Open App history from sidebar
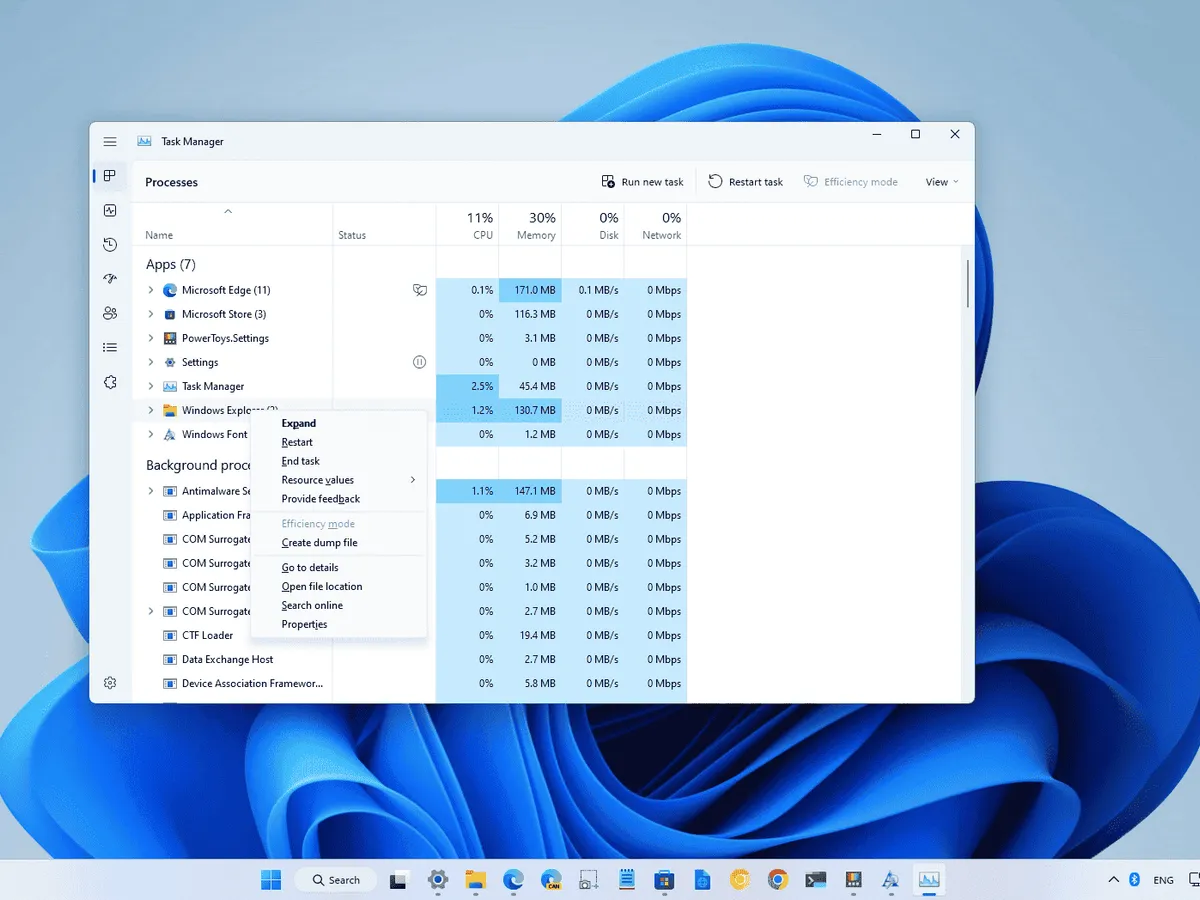The height and width of the screenshot is (900, 1200). pos(110,245)
